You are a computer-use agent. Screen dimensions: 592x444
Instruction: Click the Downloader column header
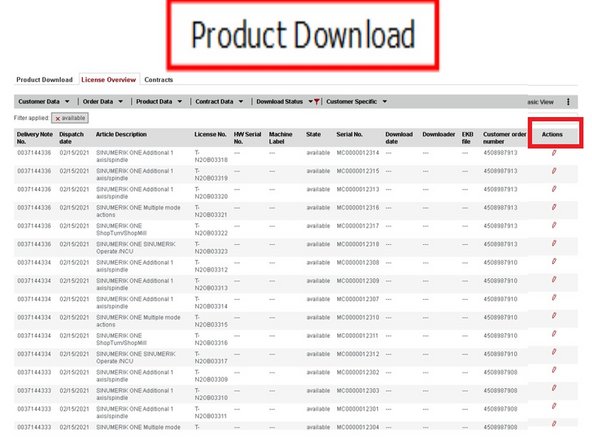pos(439,134)
